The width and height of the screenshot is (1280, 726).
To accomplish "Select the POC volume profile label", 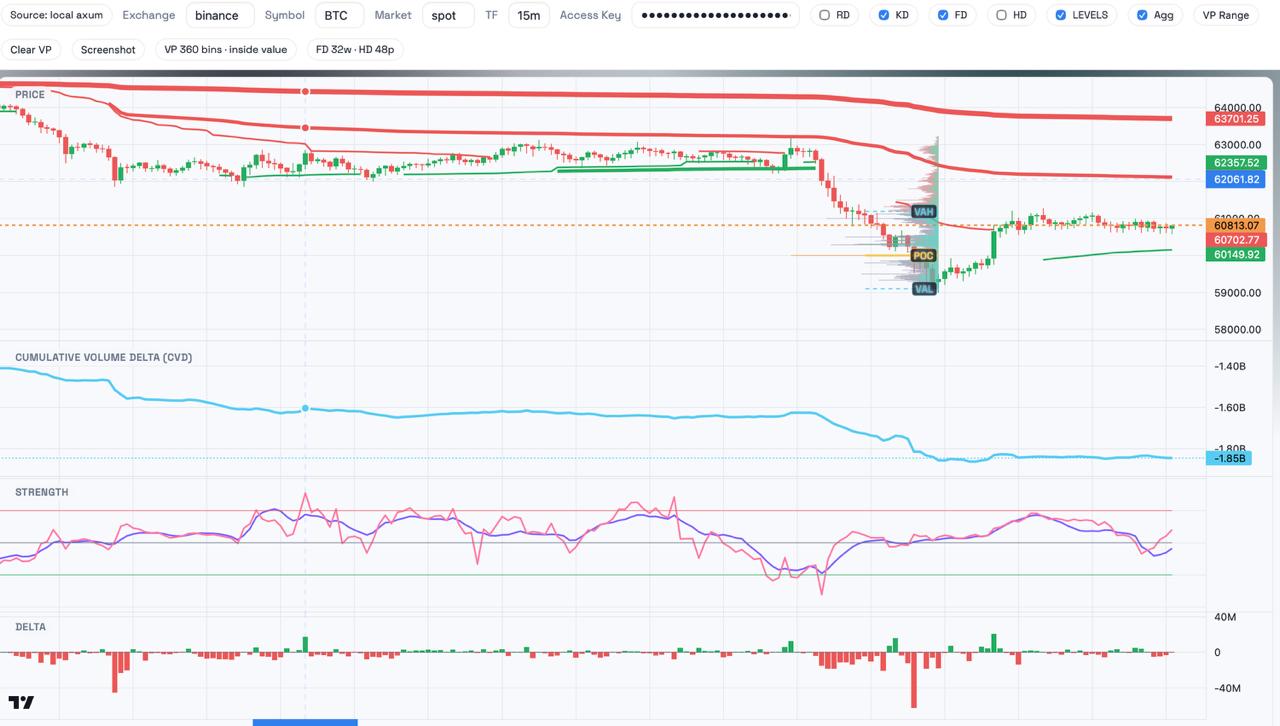I will (x=923, y=256).
